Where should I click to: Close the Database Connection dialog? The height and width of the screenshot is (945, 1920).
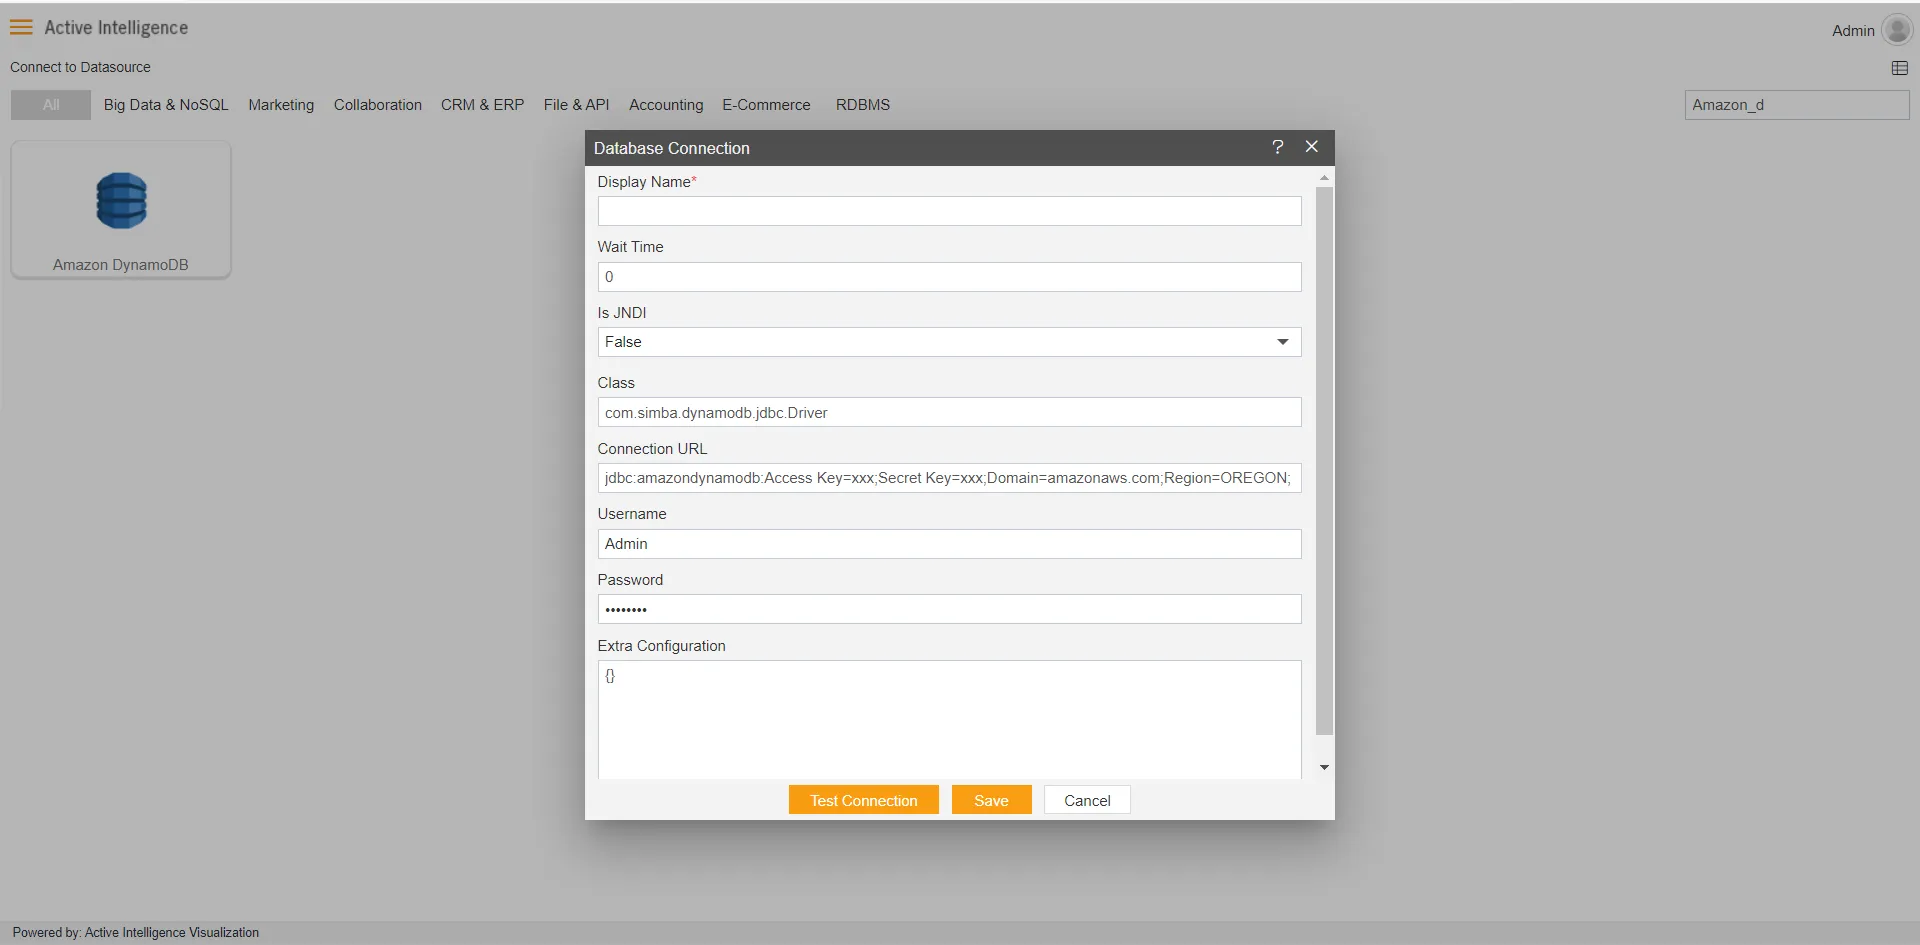coord(1312,147)
